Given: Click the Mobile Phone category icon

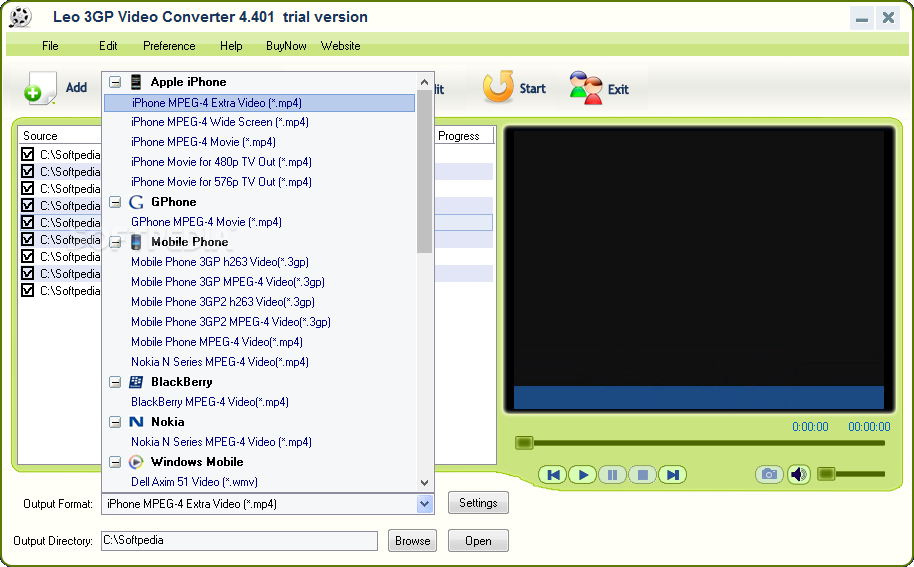Looking at the screenshot, I should click(136, 242).
